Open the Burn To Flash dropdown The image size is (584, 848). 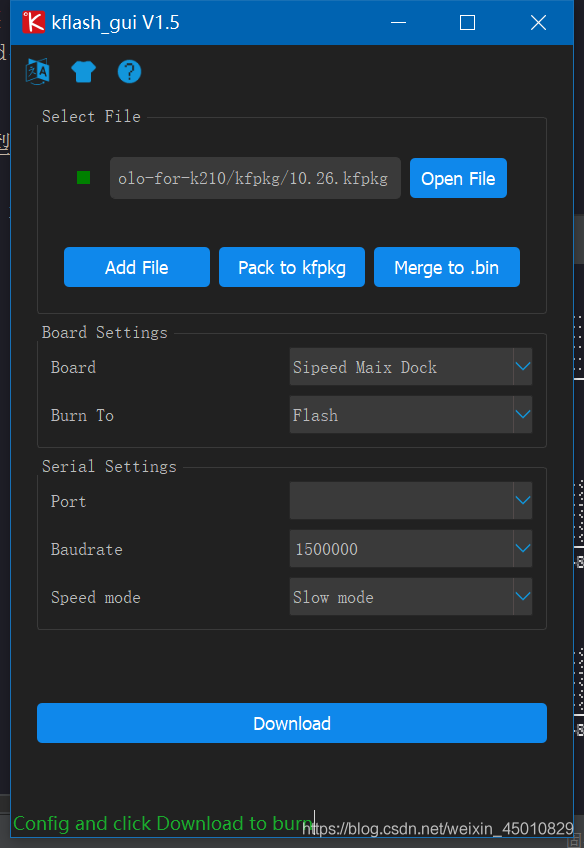point(411,415)
